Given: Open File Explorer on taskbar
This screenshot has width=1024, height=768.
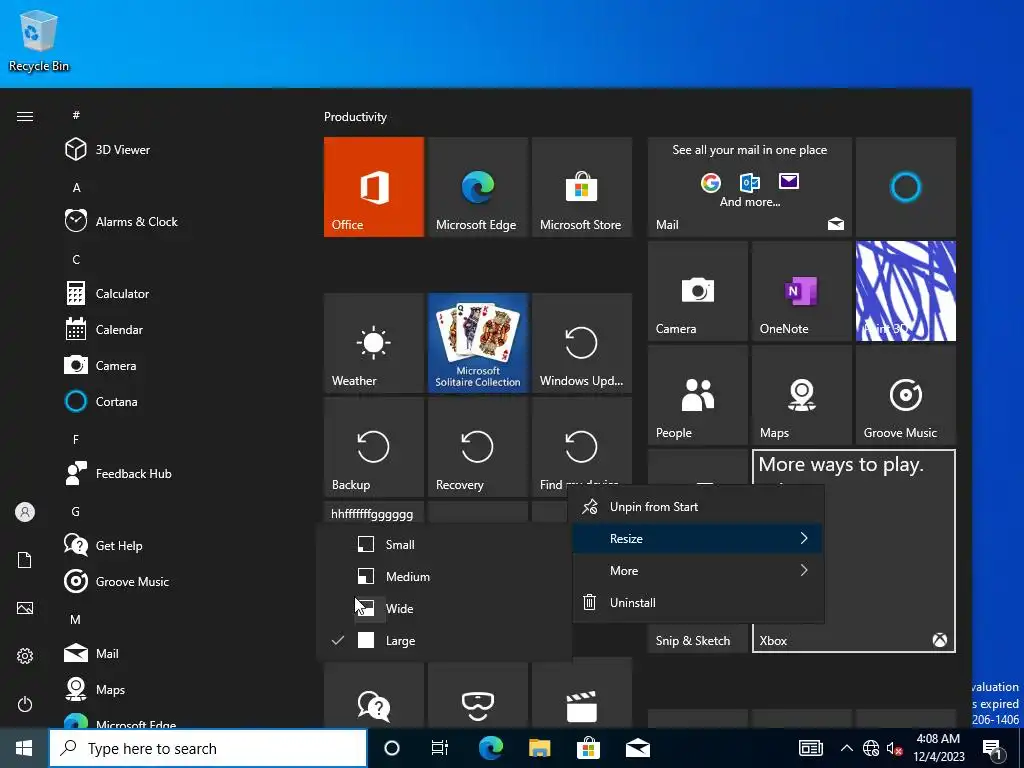Looking at the screenshot, I should pyautogui.click(x=539, y=748).
